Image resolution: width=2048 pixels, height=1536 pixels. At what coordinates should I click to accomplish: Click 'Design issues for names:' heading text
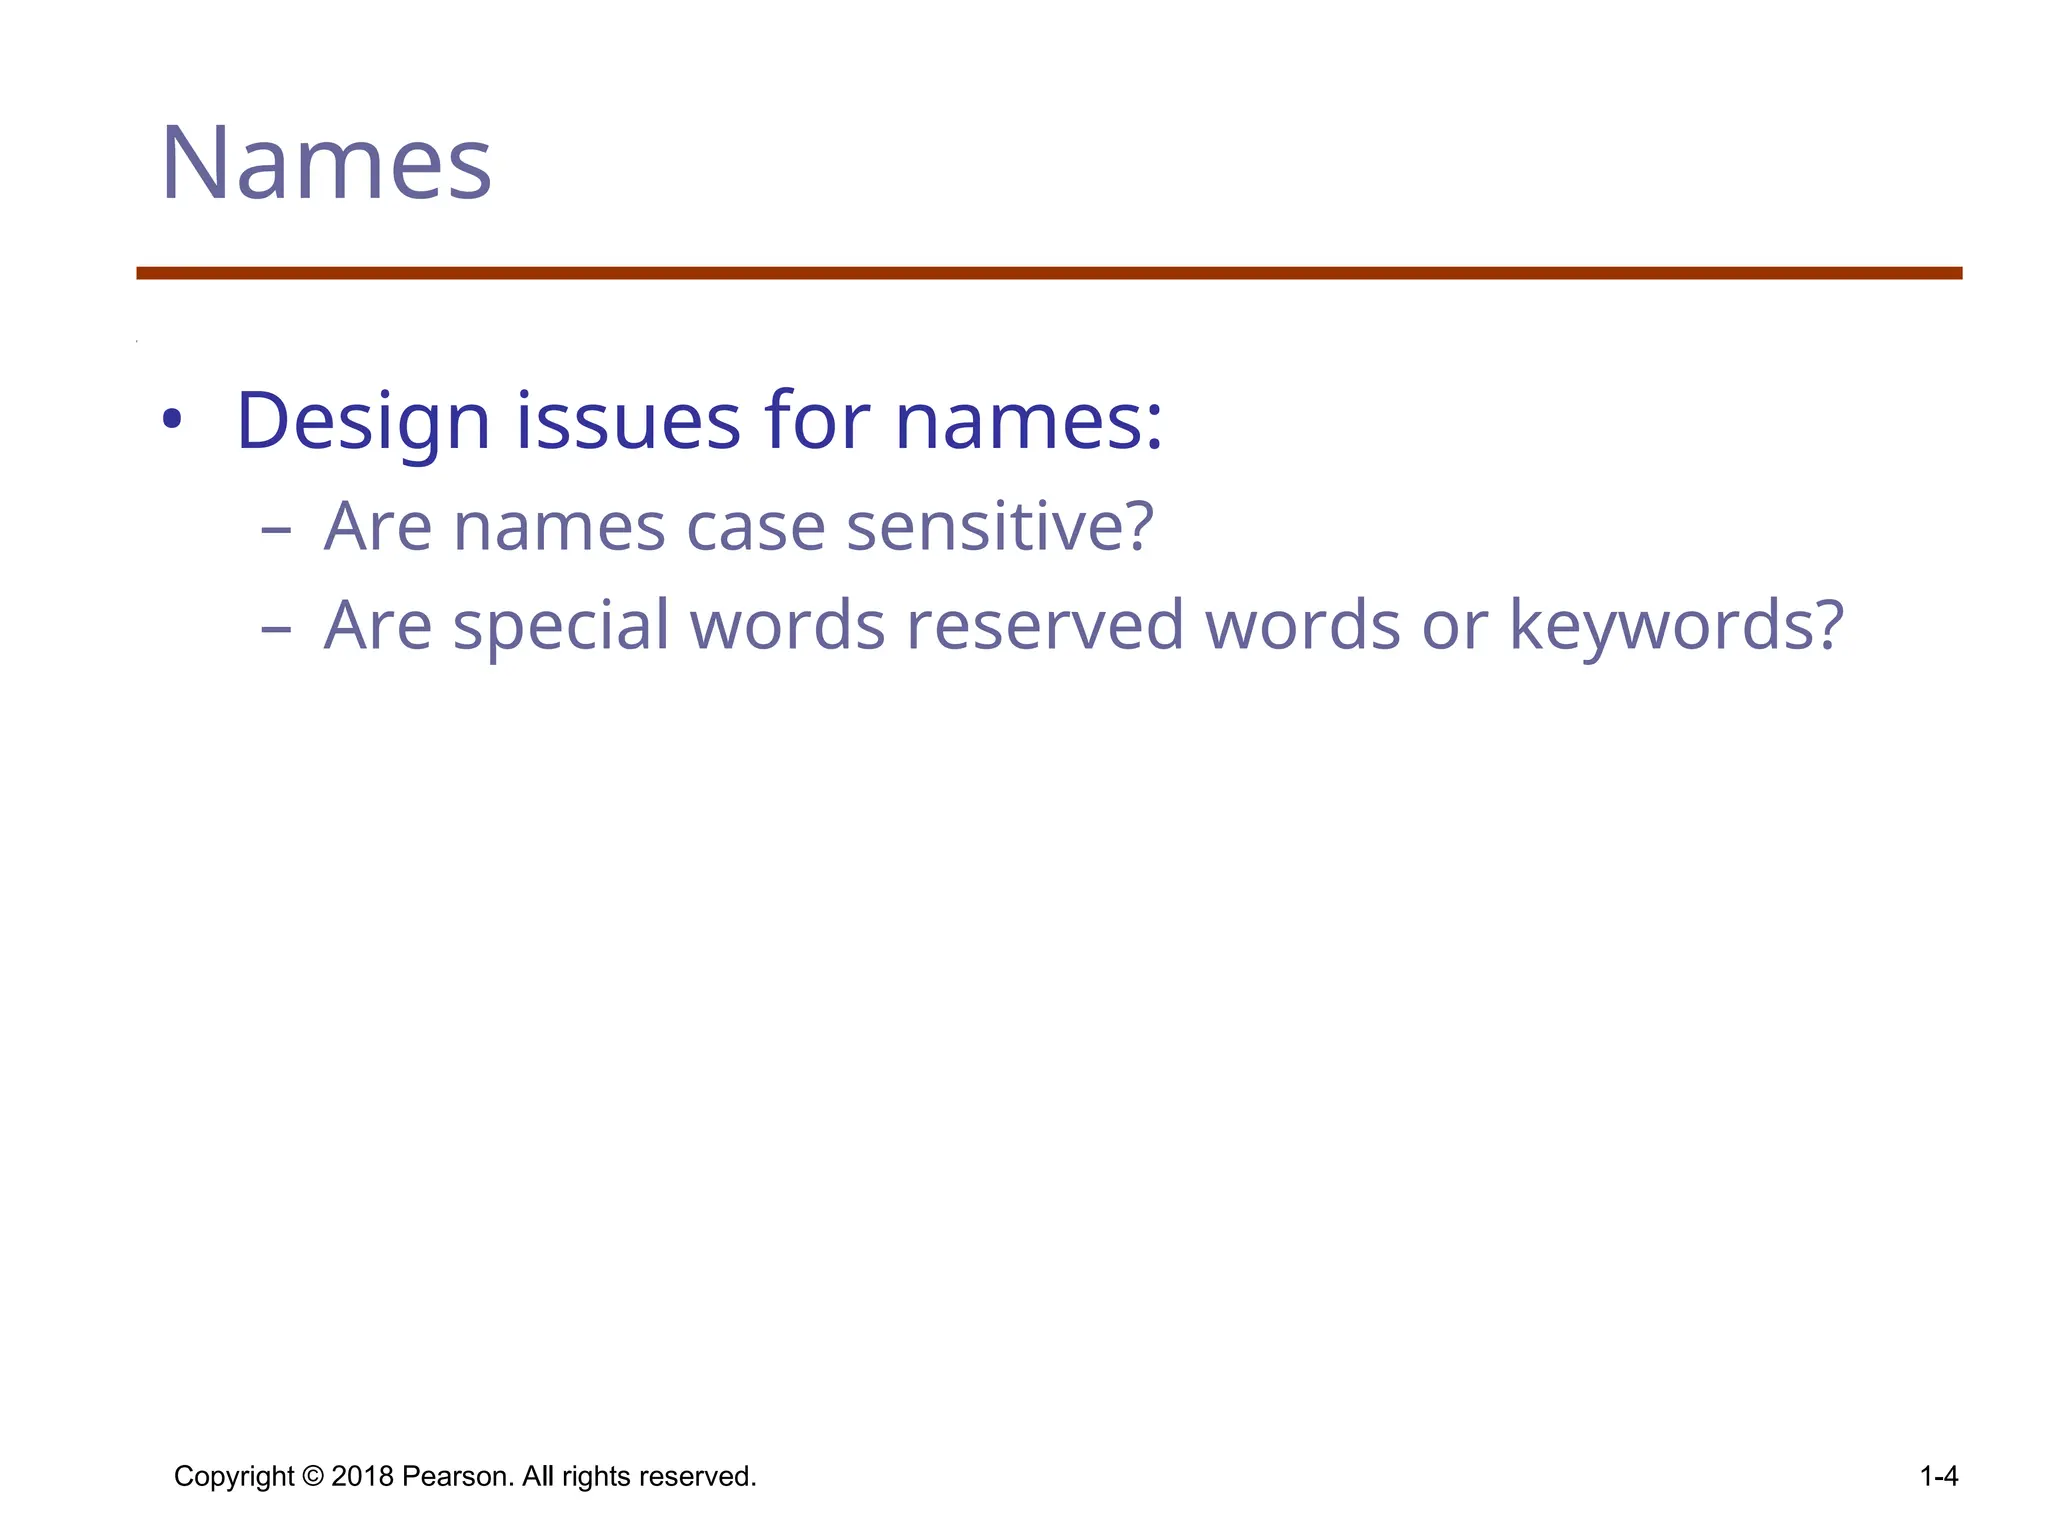[699, 421]
